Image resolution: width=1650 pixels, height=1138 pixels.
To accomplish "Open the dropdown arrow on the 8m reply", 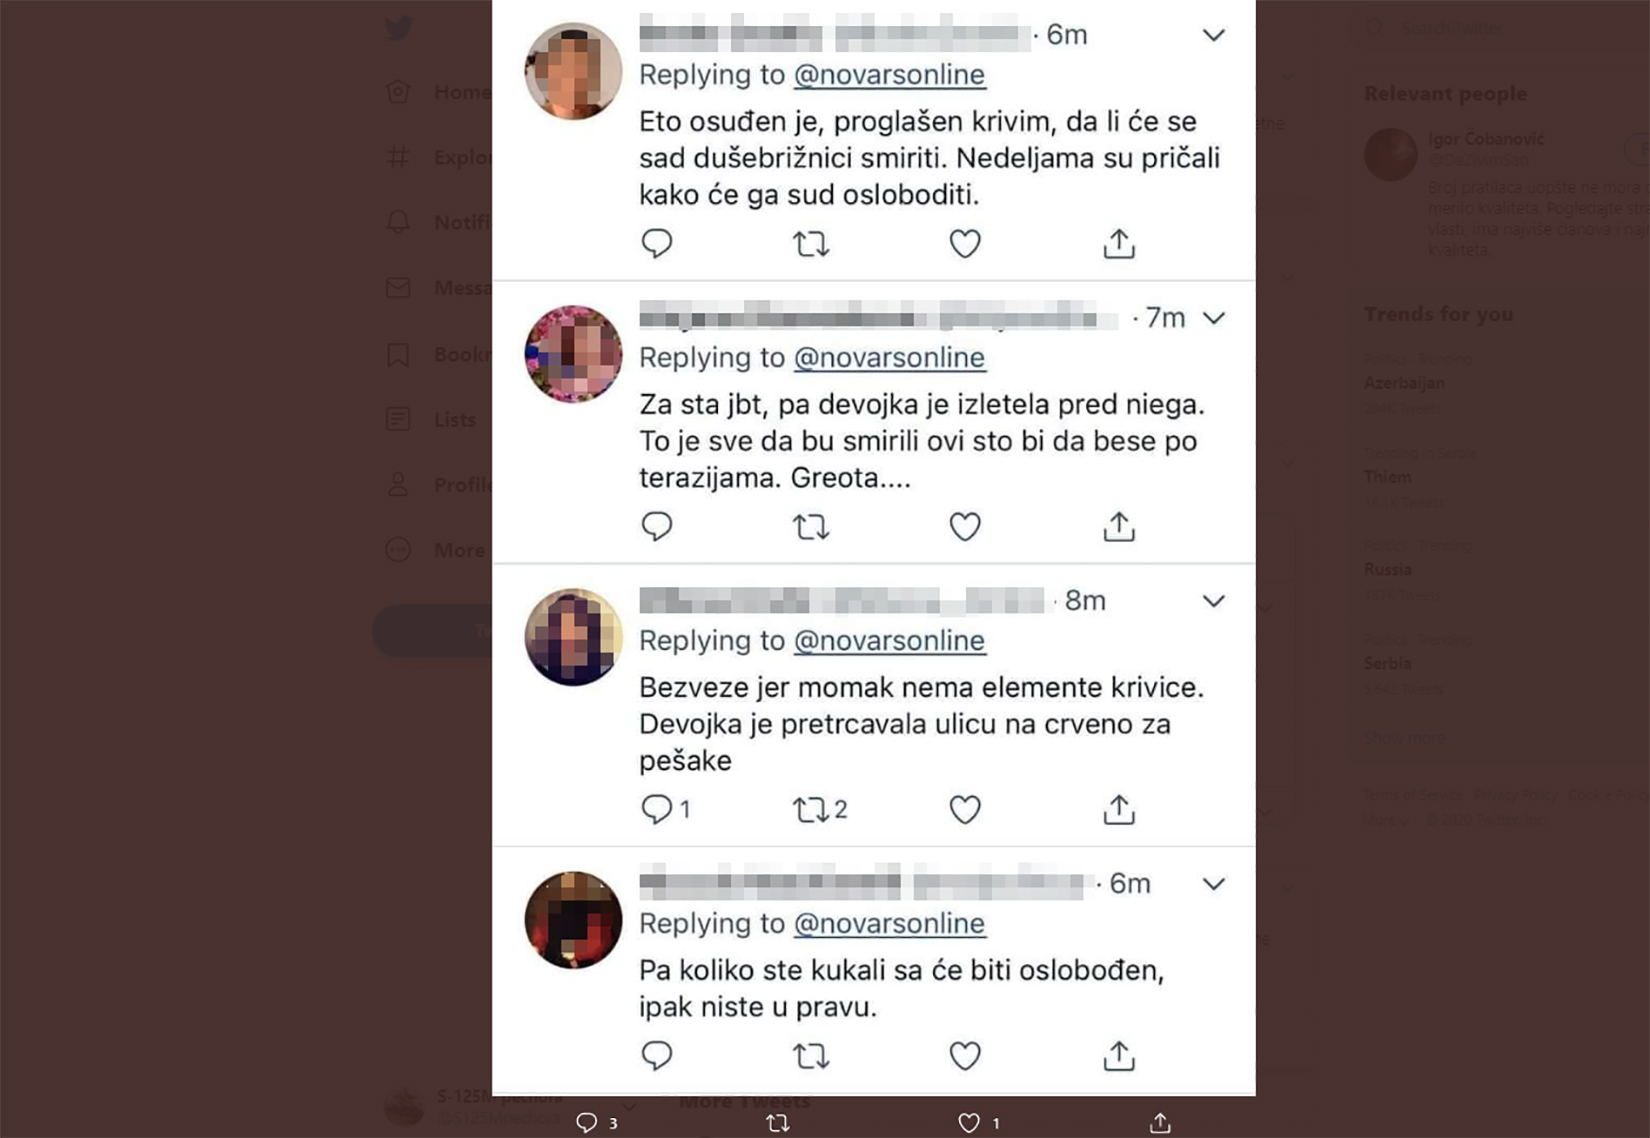I will pos(1213,601).
